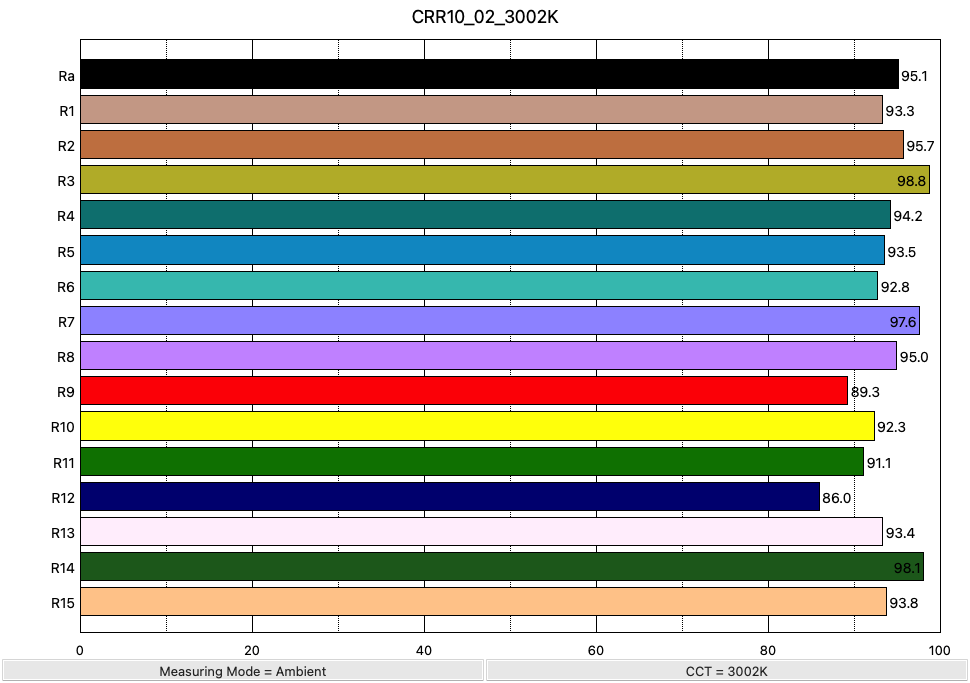
Task: Click the Measuring Mode = Ambient button
Action: tap(242, 671)
